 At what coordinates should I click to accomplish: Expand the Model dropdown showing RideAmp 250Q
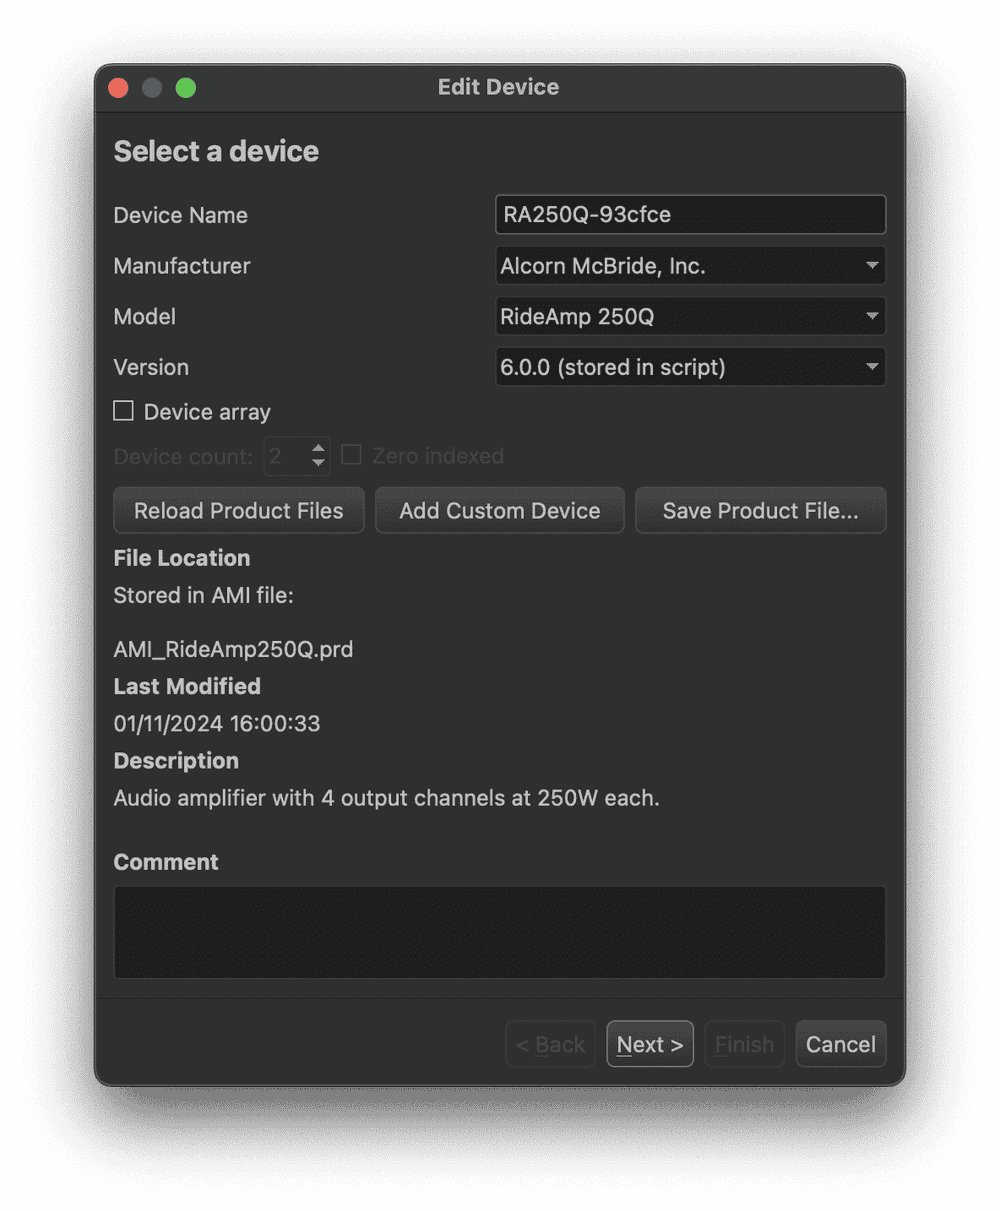[690, 317]
